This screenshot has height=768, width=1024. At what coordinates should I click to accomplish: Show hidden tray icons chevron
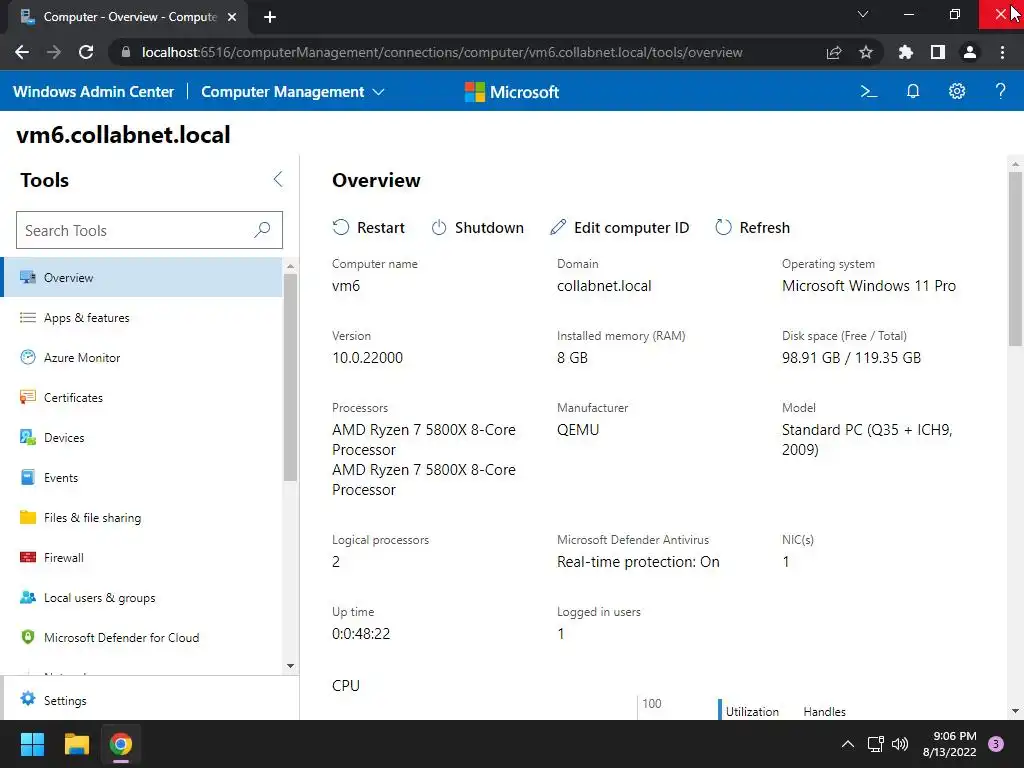(848, 744)
